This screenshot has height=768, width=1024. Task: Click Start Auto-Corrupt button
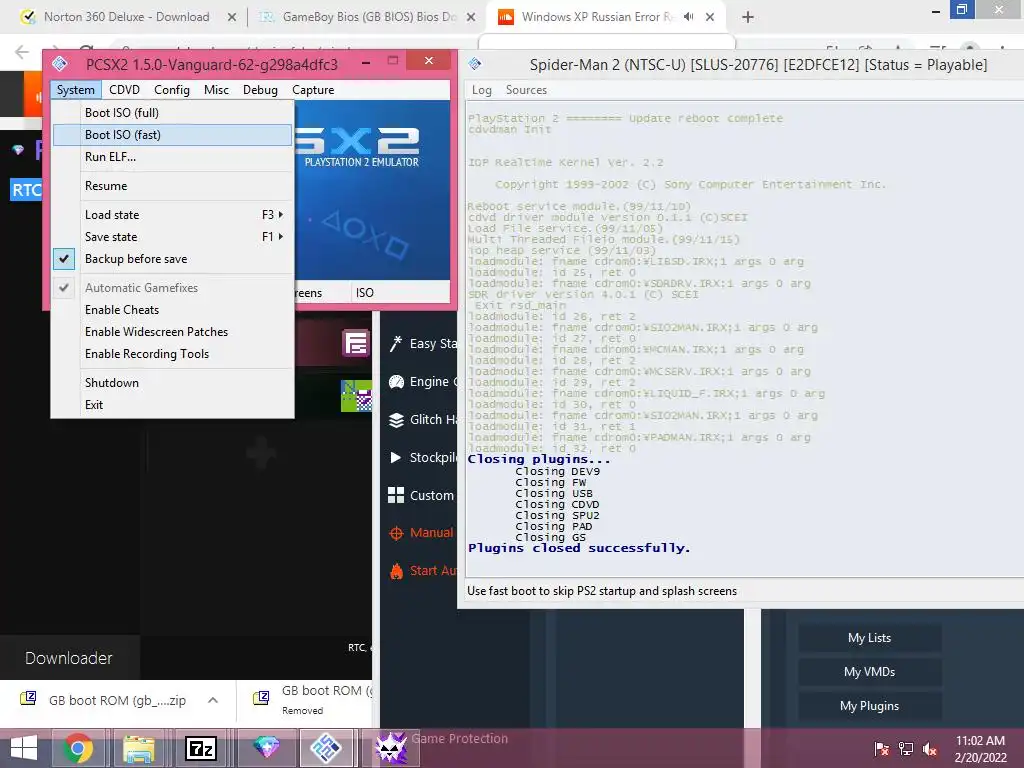[x=423, y=570]
